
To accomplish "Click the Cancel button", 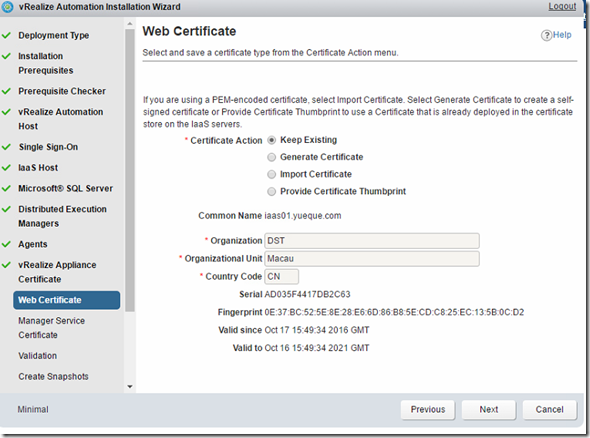I will 549,409.
